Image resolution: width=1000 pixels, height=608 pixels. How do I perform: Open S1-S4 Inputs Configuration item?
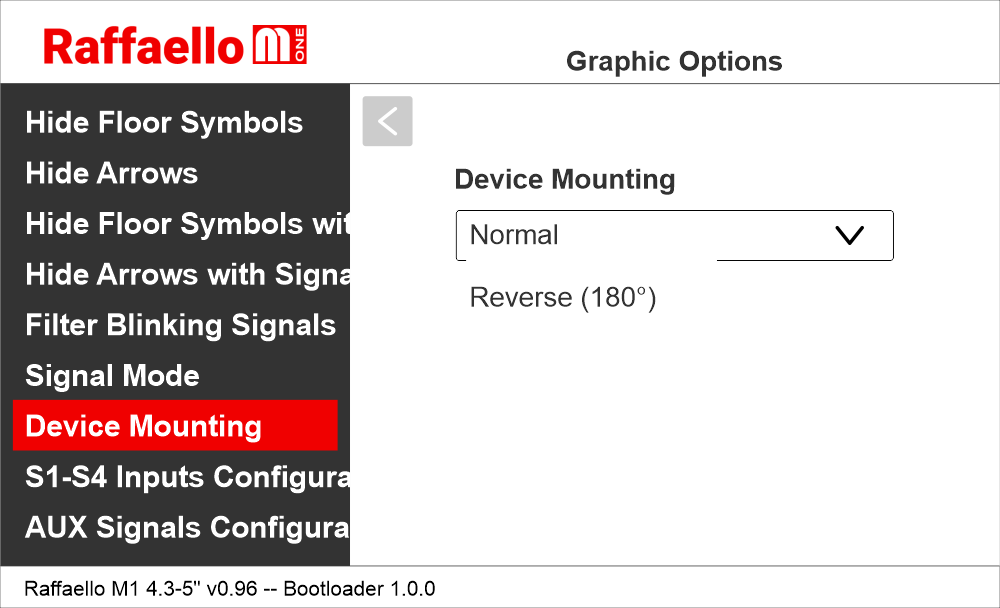[x=187, y=477]
